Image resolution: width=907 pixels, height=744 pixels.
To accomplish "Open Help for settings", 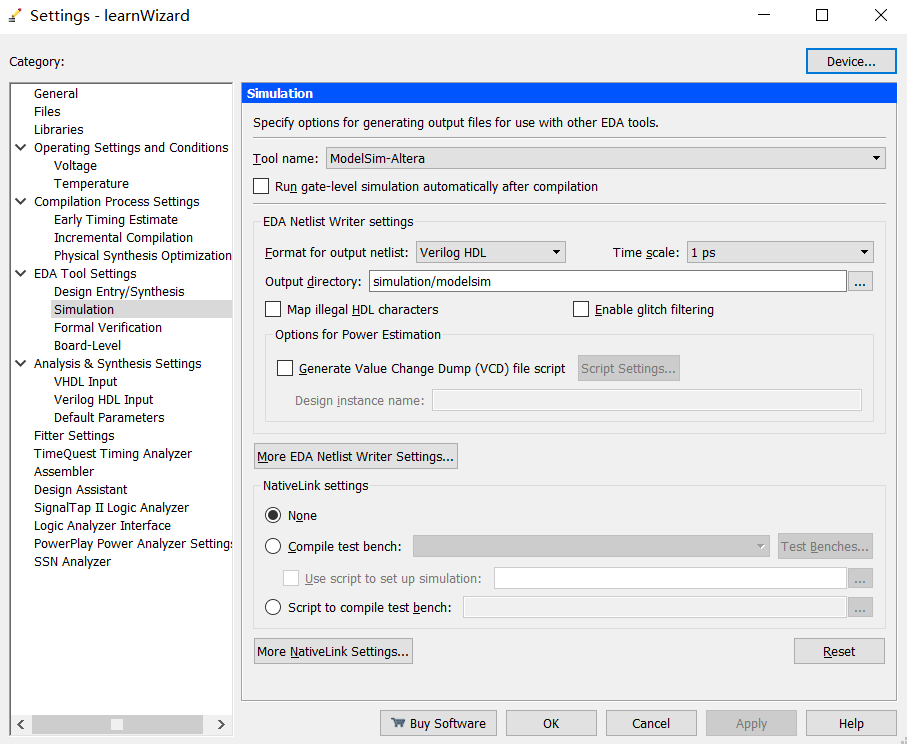I will point(851,723).
